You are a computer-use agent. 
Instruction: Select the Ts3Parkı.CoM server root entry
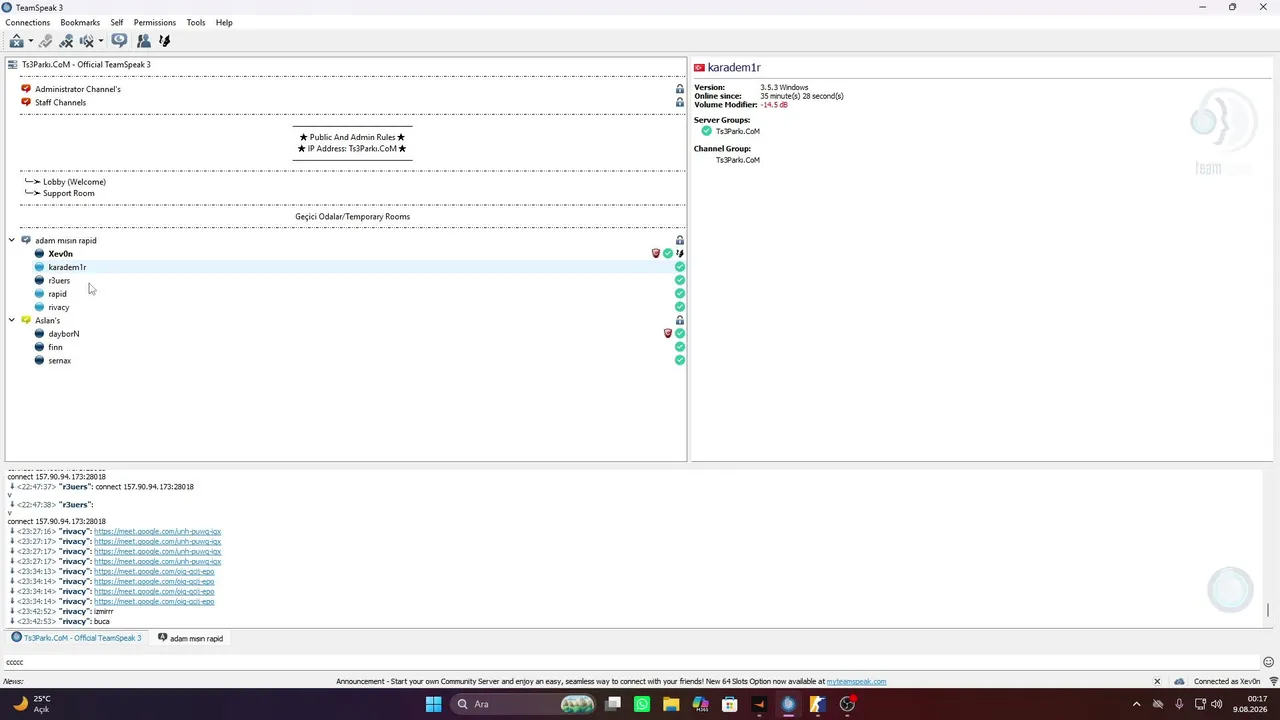[x=86, y=64]
